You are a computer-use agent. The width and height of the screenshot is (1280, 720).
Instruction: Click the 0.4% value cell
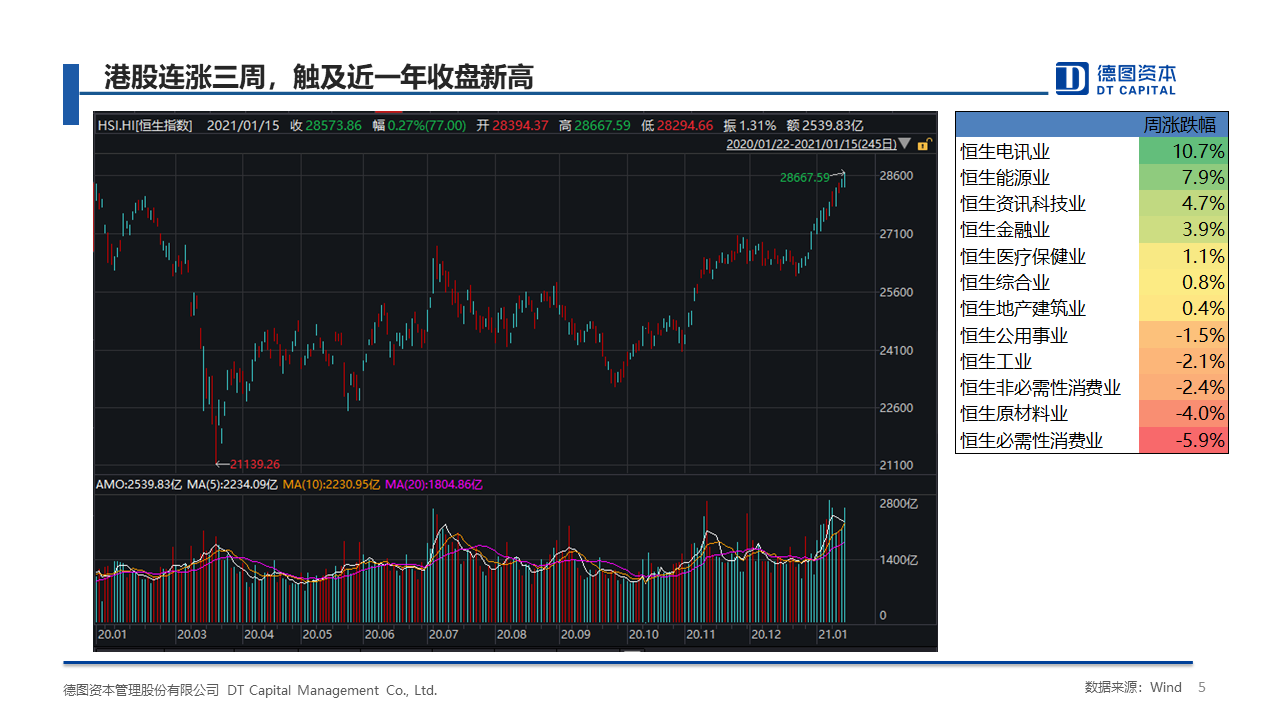[1184, 308]
